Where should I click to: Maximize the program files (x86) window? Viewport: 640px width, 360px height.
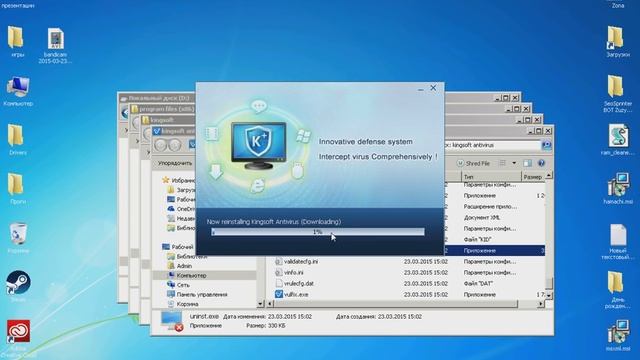tap(517, 109)
